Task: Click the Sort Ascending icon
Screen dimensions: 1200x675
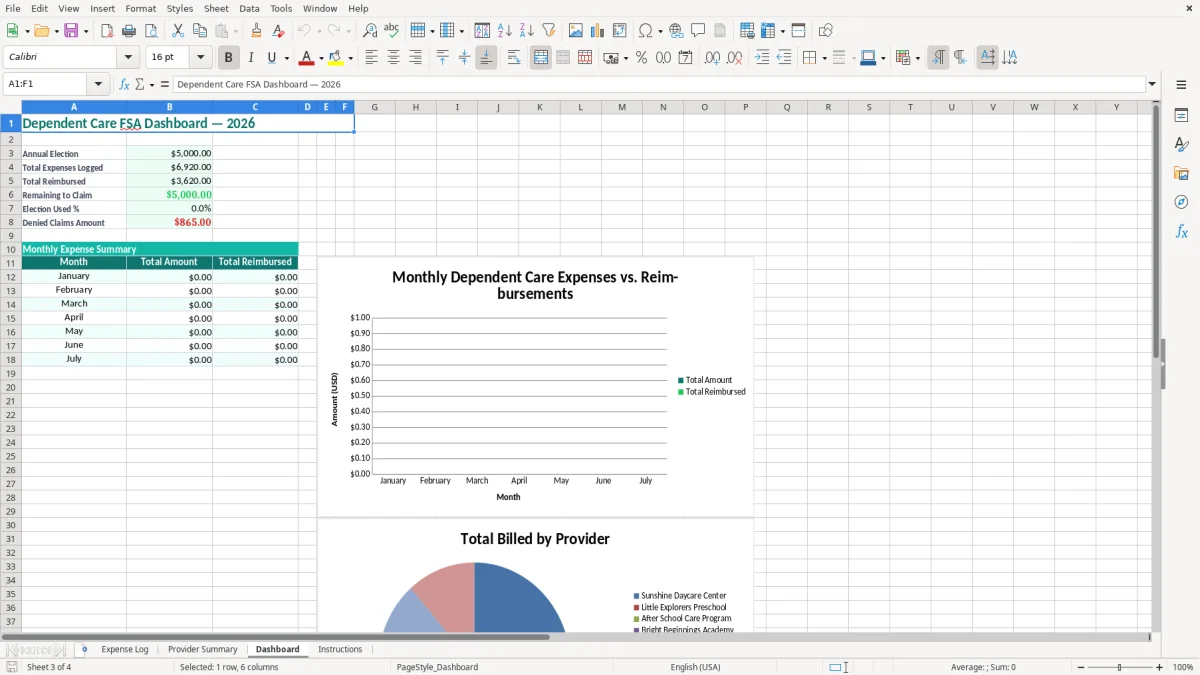Action: pyautogui.click(x=505, y=31)
